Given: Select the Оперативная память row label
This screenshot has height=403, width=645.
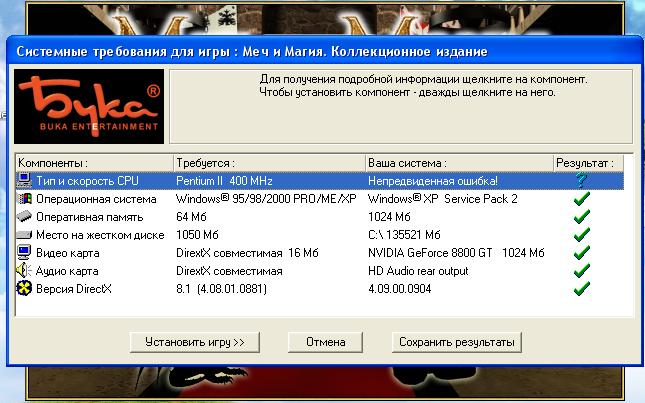Looking at the screenshot, I should pyautogui.click(x=90, y=217).
